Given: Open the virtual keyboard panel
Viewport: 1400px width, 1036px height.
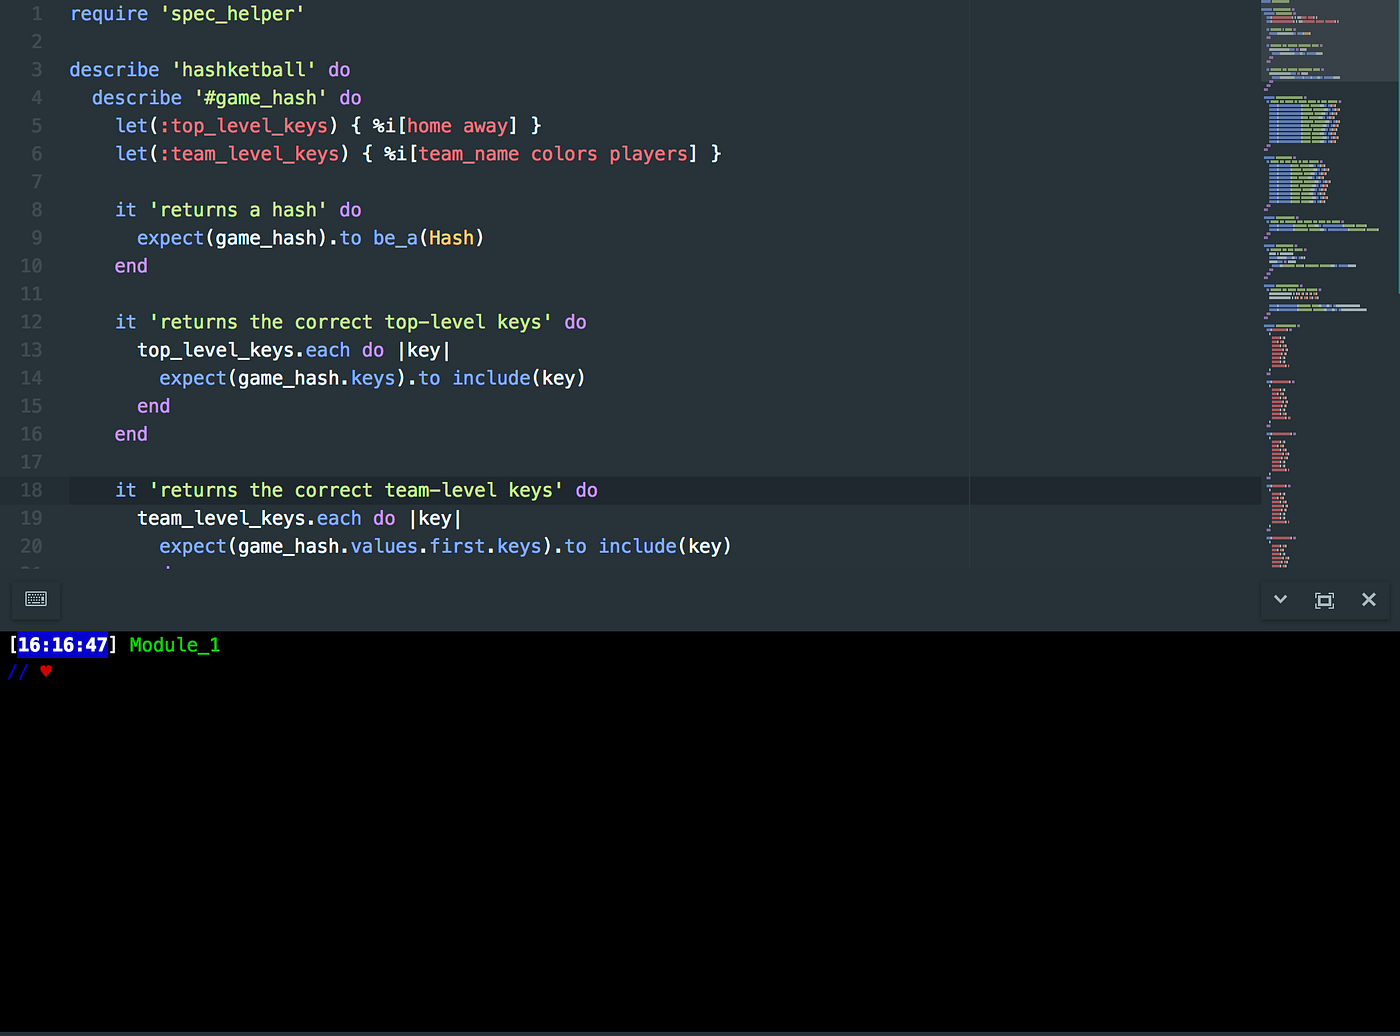Looking at the screenshot, I should pyautogui.click(x=36, y=599).
